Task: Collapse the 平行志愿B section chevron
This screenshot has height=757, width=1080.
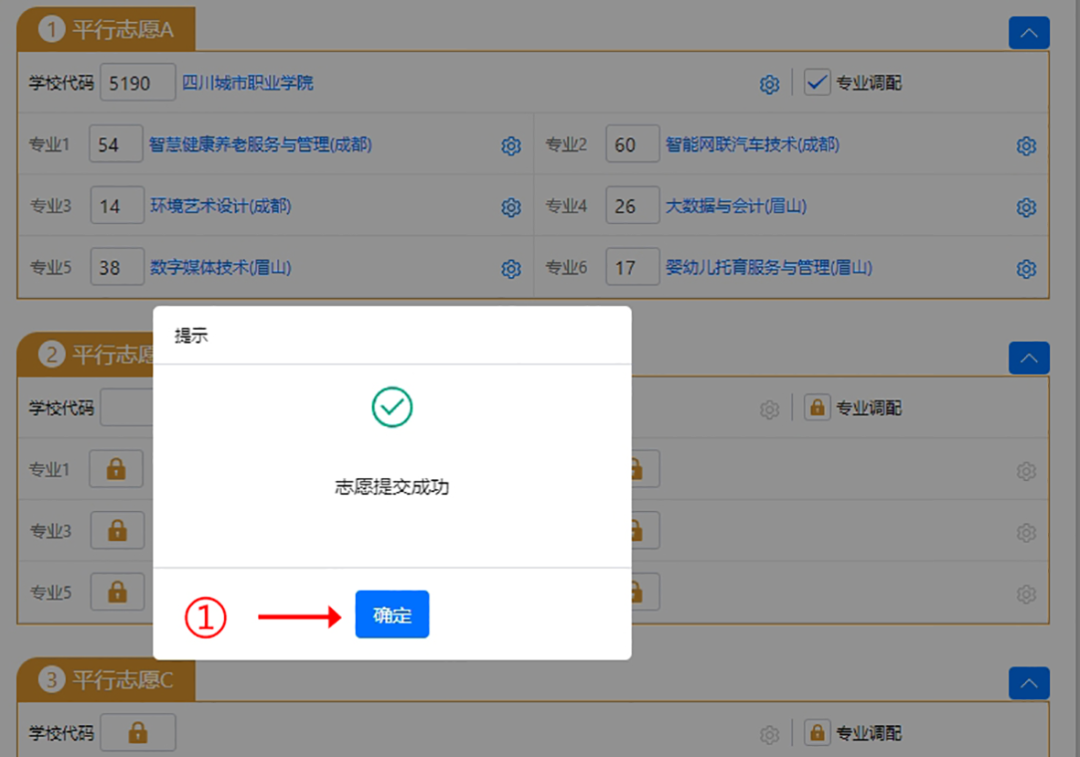Action: click(x=1029, y=358)
